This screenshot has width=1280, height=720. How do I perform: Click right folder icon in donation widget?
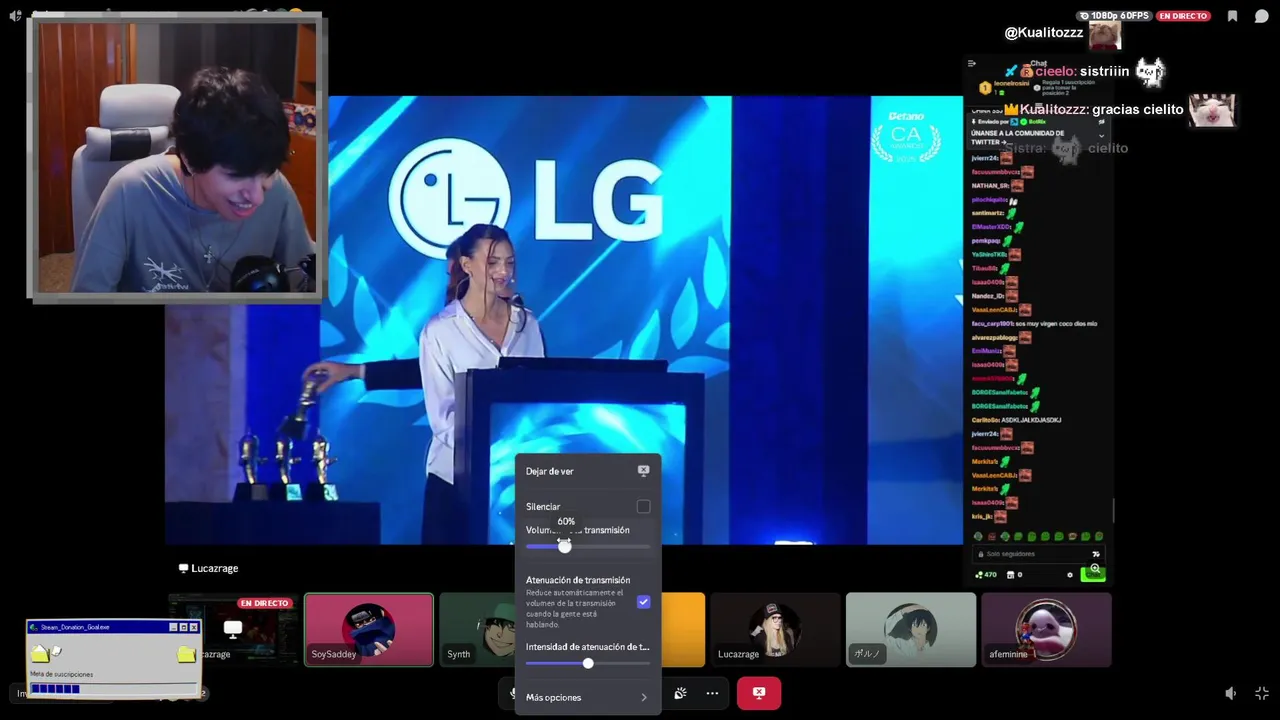coord(186,654)
